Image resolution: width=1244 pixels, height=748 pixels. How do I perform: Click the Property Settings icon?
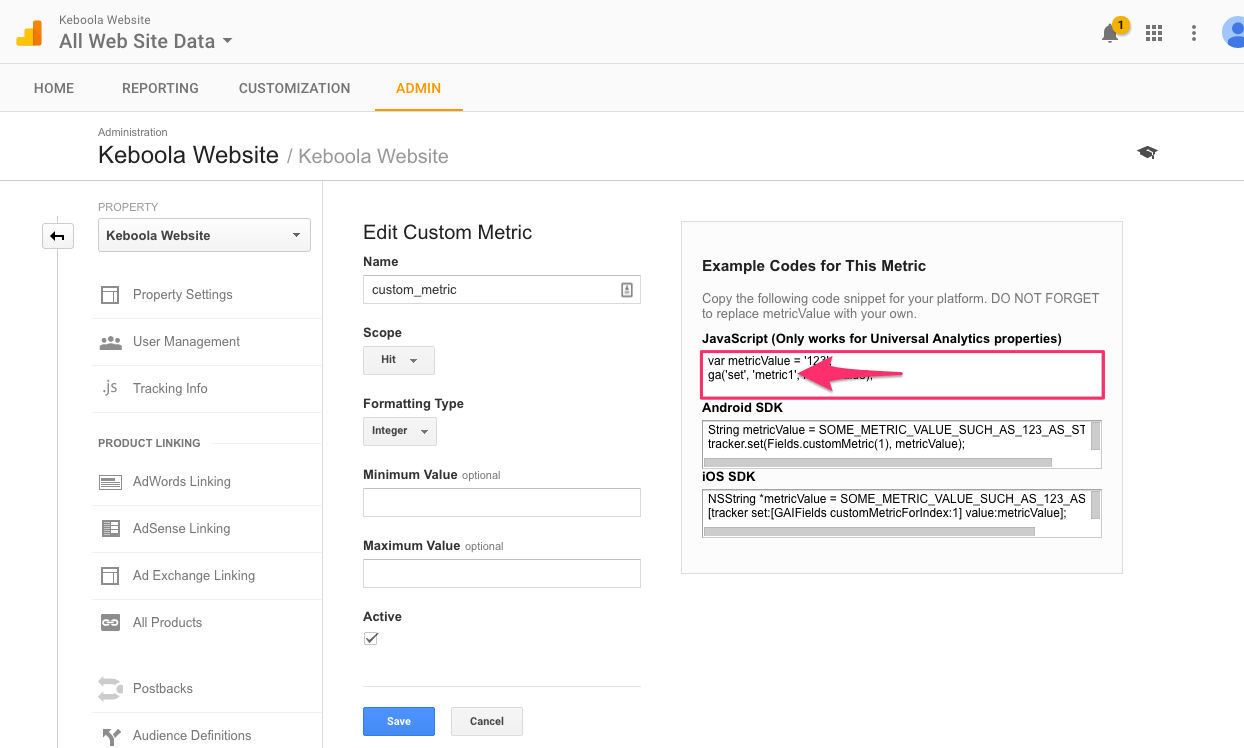(110, 295)
